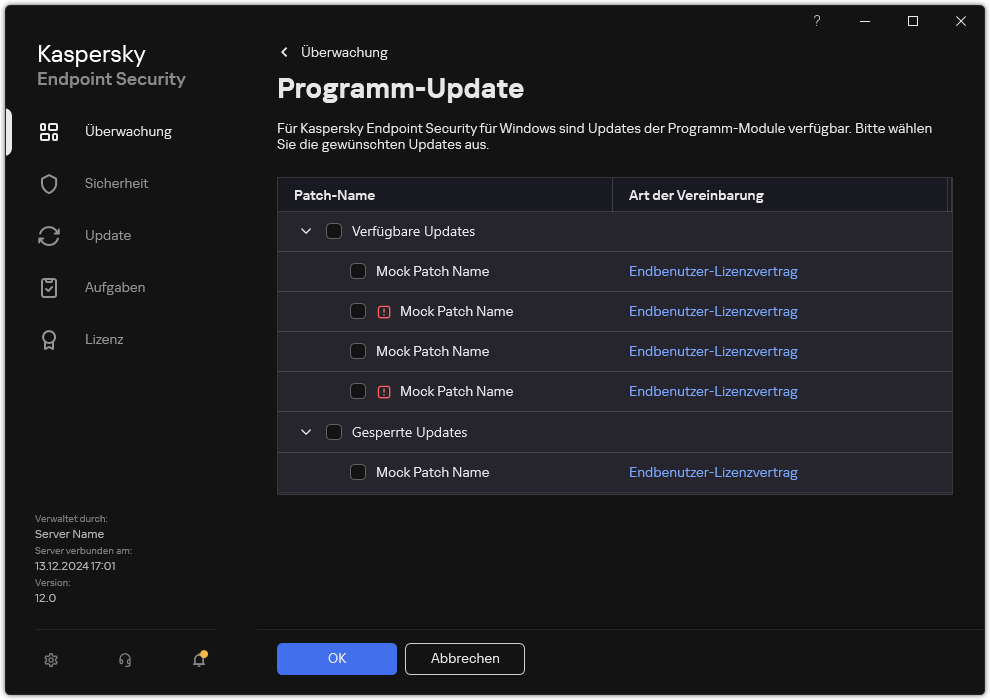
Task: Click the Abbrechen button
Action: [464, 658]
